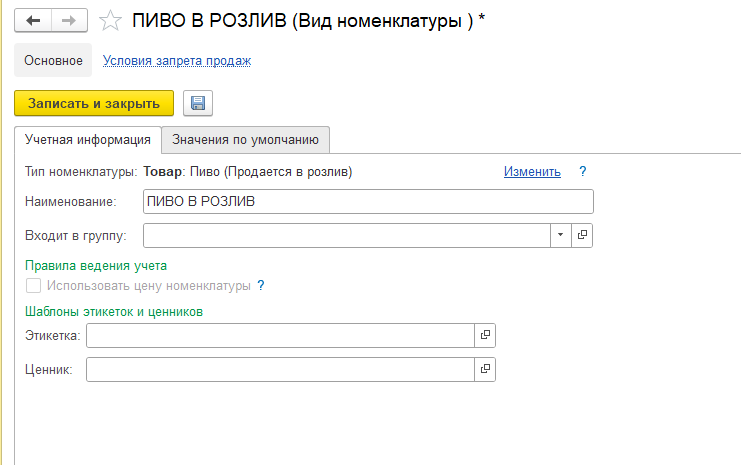741x465 pixels.
Task: Click the 'Записать и закрыть' button
Action: click(x=94, y=103)
